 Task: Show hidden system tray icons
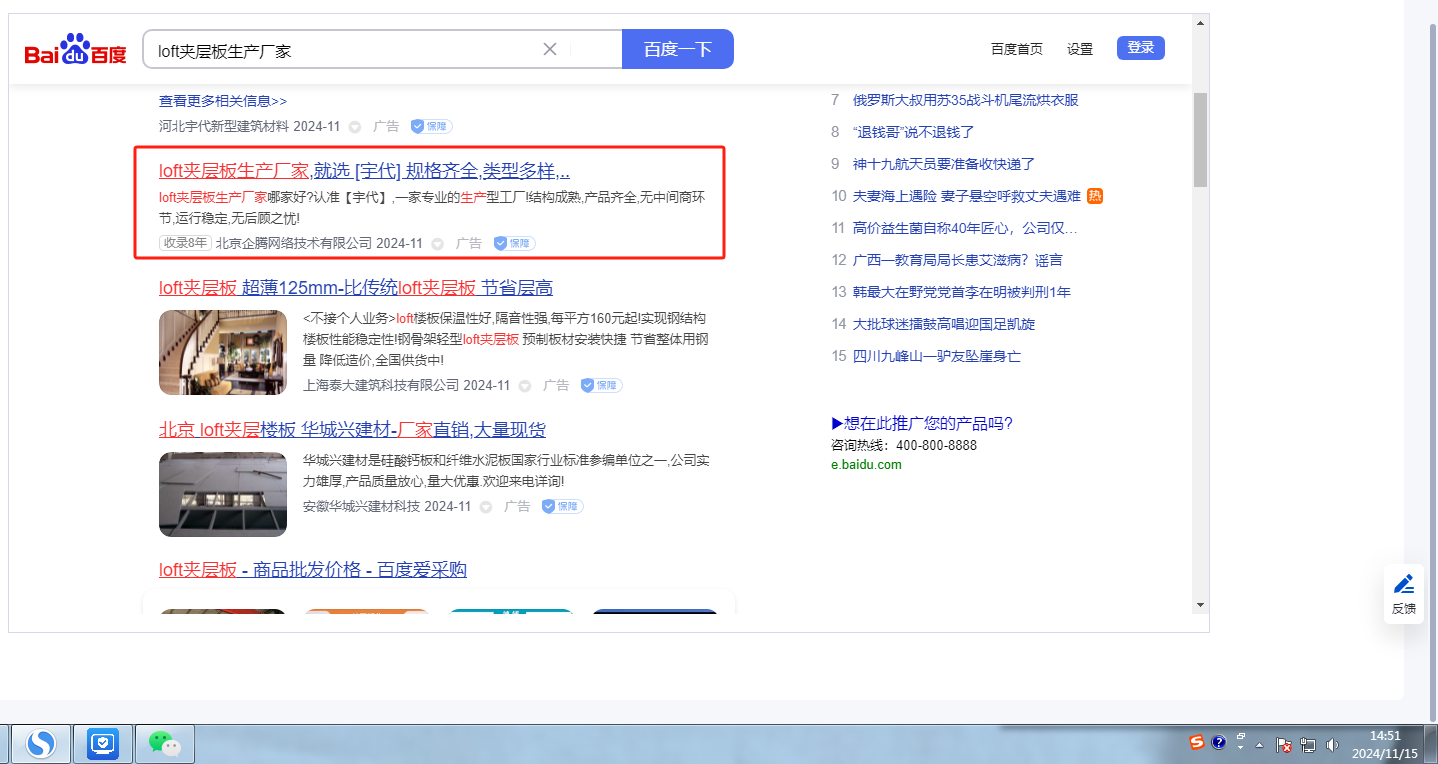click(x=1260, y=745)
